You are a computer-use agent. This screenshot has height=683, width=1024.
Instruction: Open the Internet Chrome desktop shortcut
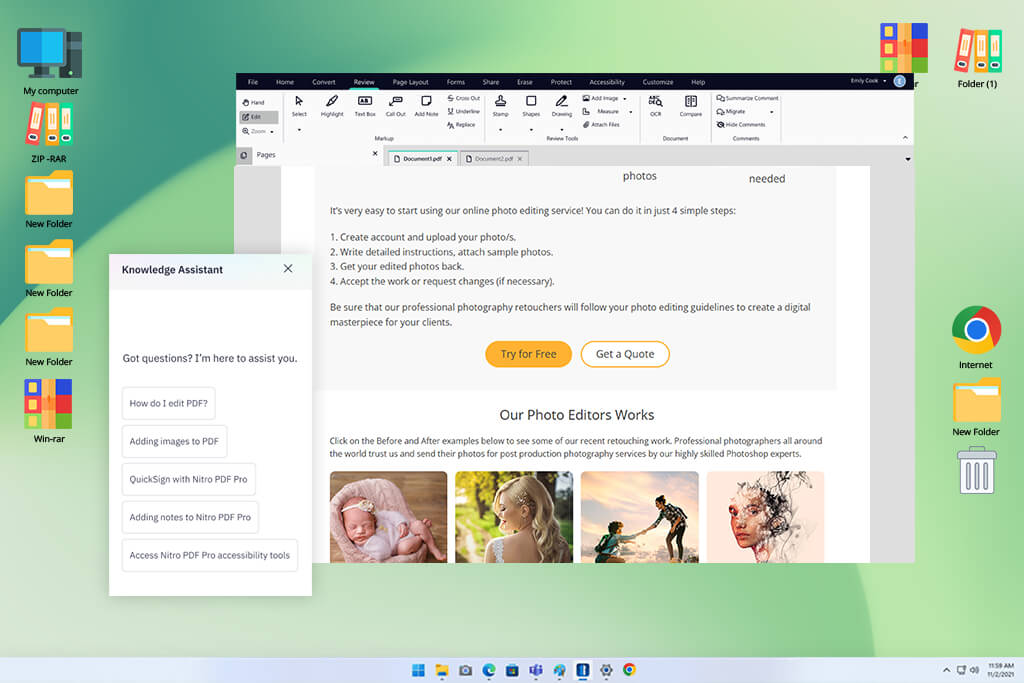point(976,338)
